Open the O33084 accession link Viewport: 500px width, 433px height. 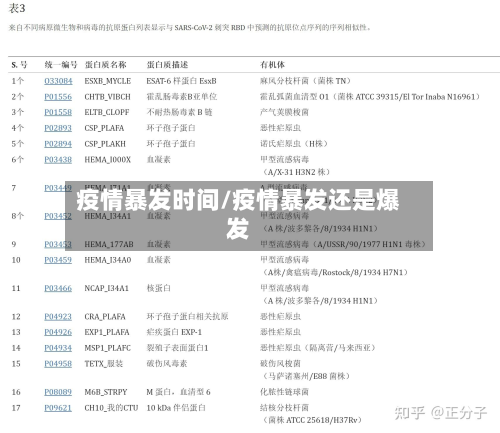click(x=58, y=81)
